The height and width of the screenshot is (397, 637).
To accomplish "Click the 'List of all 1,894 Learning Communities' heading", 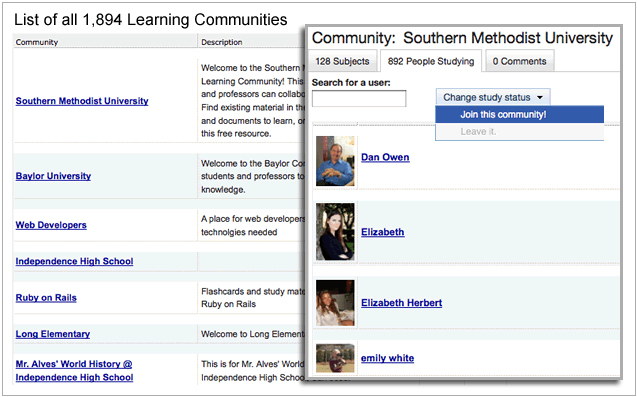I will 151,20.
